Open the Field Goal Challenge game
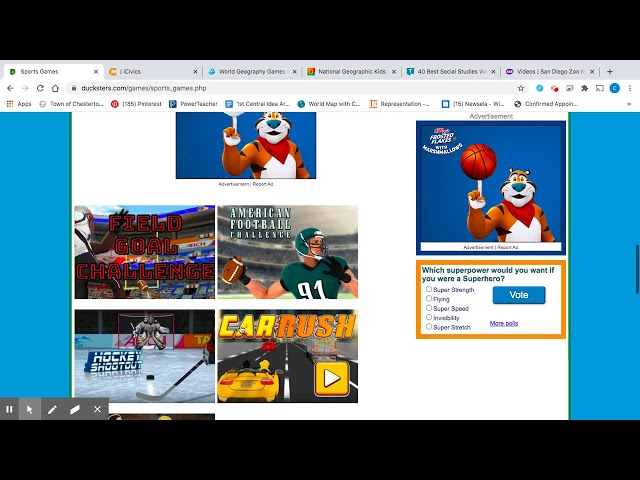The image size is (640, 480). [144, 252]
